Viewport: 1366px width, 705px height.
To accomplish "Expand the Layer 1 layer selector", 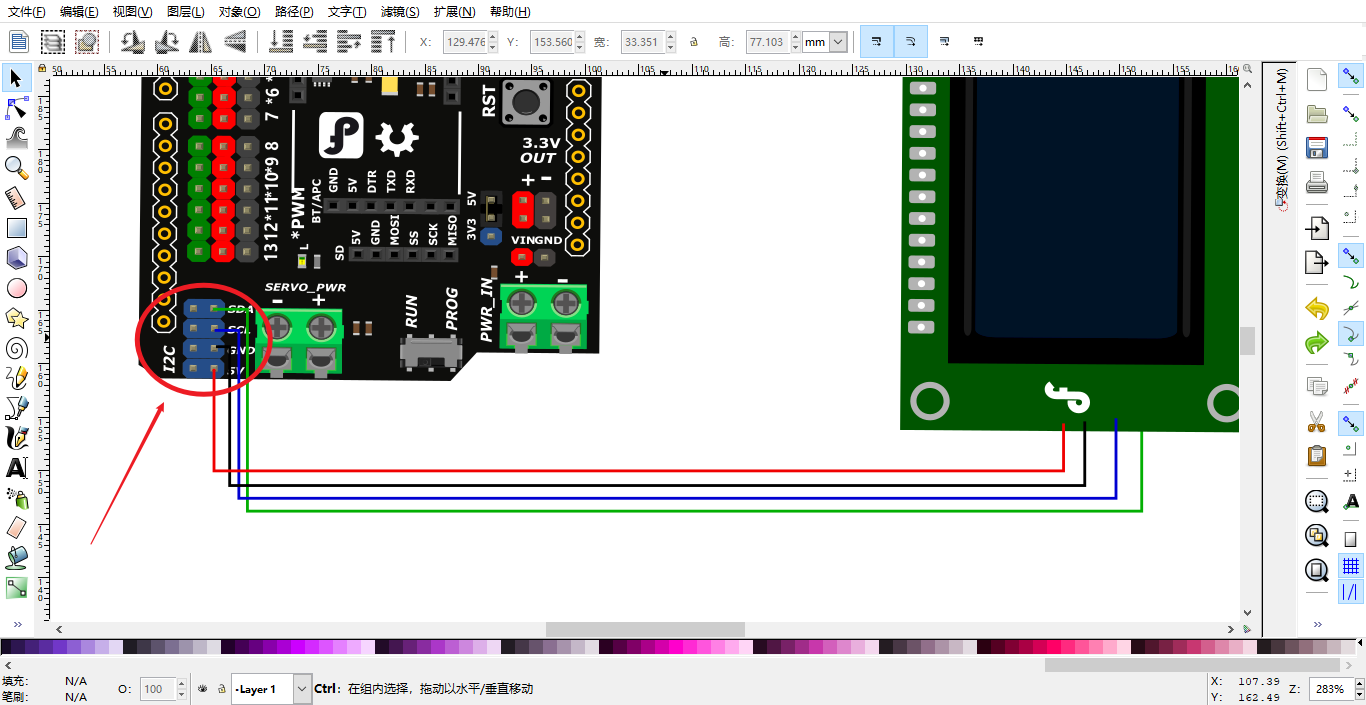I will point(302,689).
